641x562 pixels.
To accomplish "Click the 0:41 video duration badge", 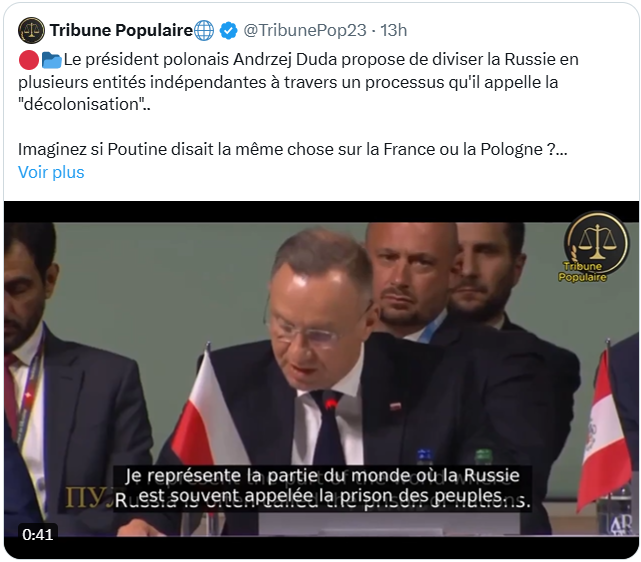I will 38,534.
